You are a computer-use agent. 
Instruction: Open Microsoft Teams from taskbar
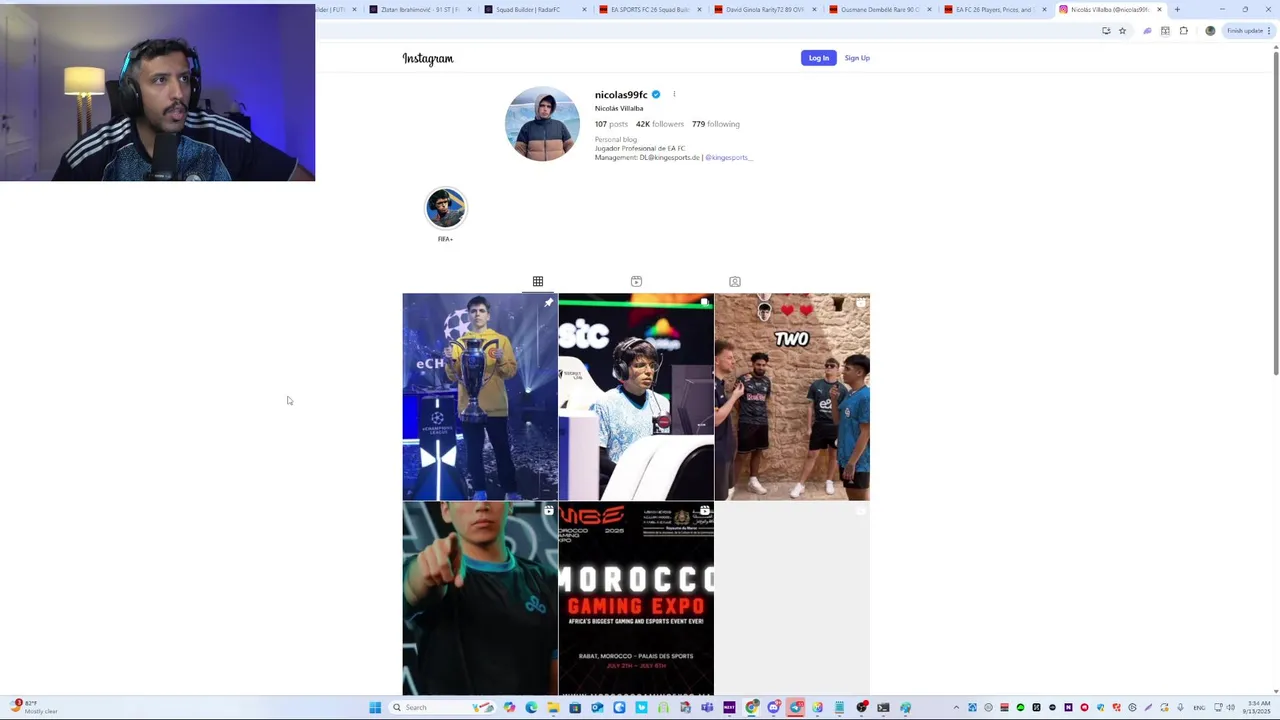[707, 707]
